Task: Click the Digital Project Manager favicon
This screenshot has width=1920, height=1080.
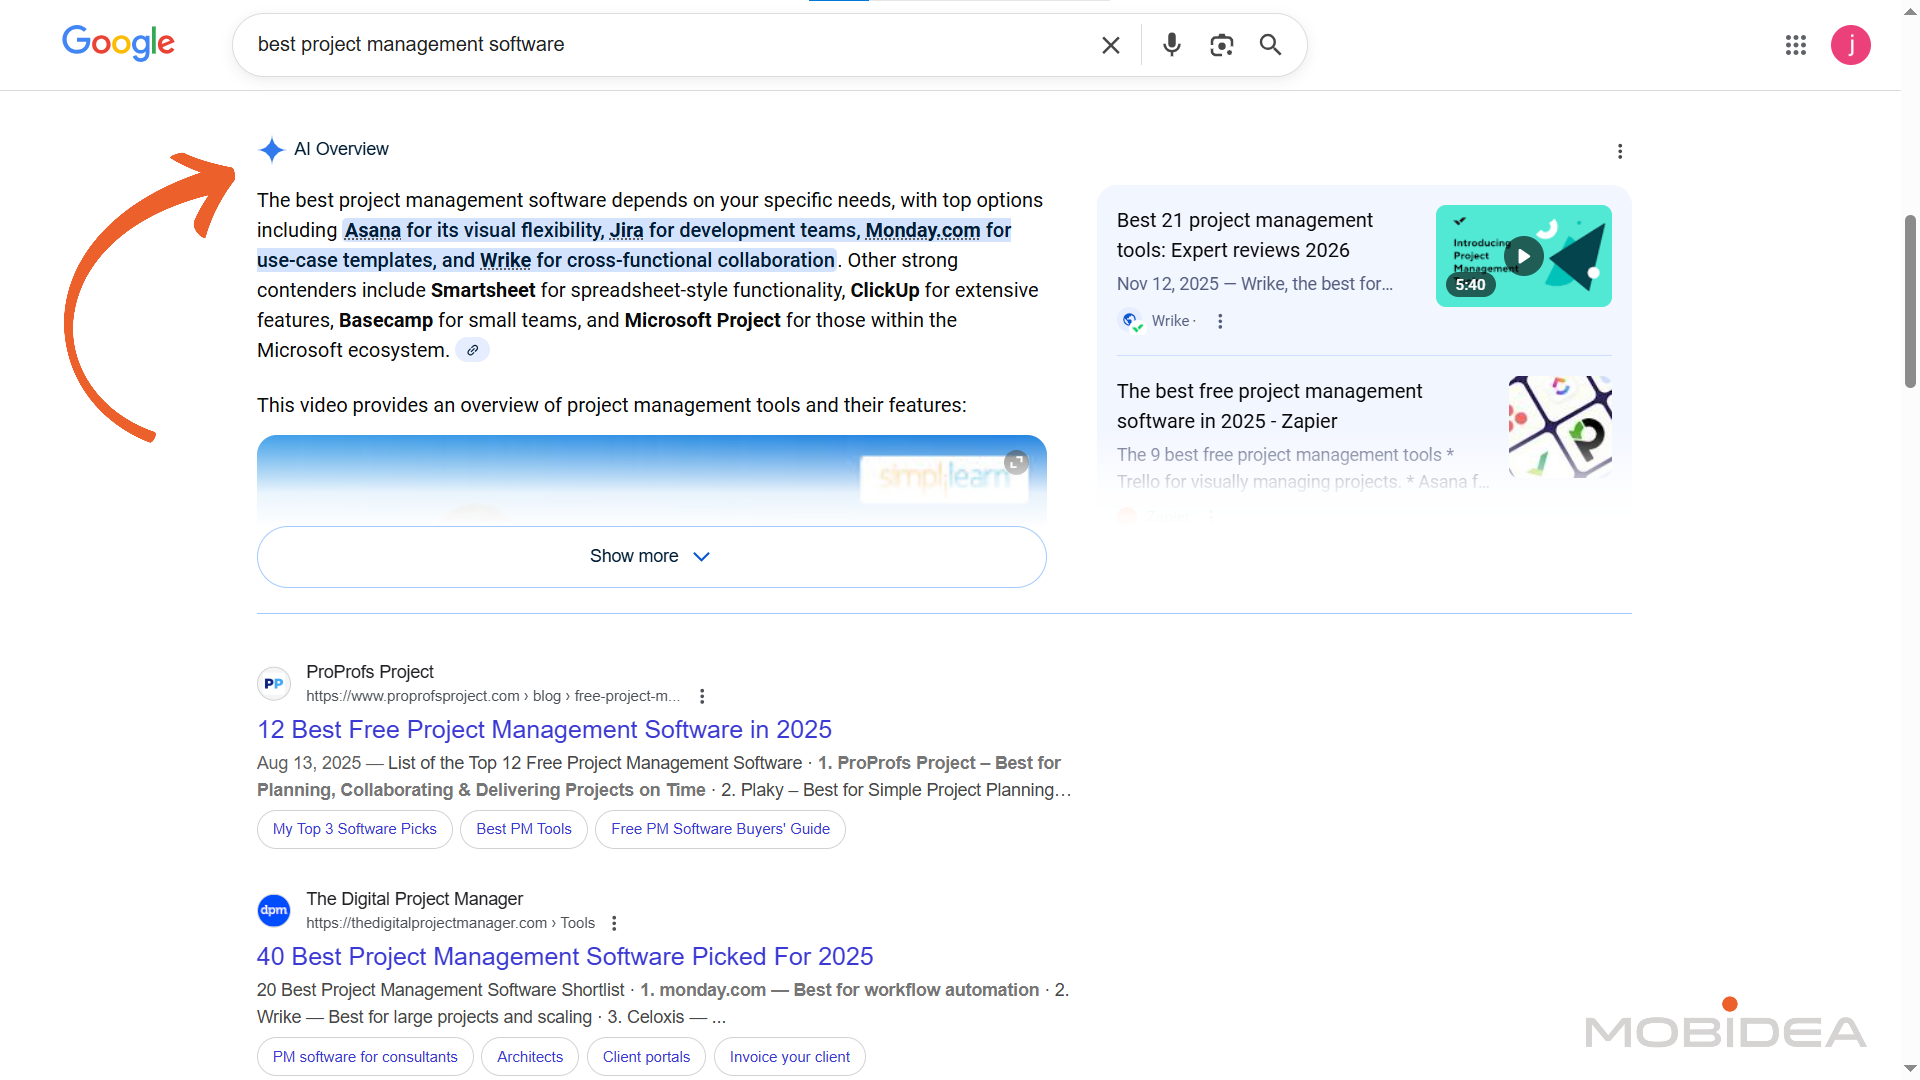Action: (x=273, y=910)
